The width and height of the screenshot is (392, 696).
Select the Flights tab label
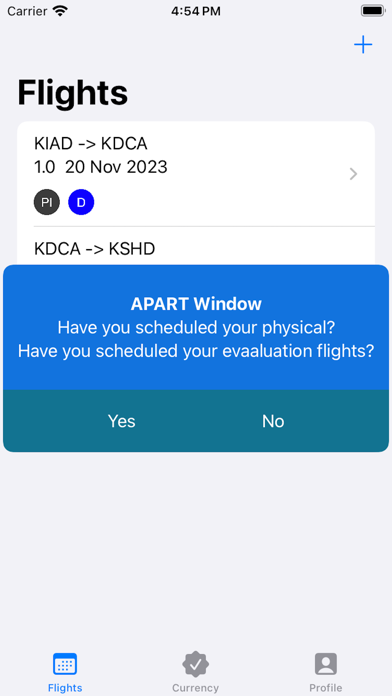tap(65, 688)
